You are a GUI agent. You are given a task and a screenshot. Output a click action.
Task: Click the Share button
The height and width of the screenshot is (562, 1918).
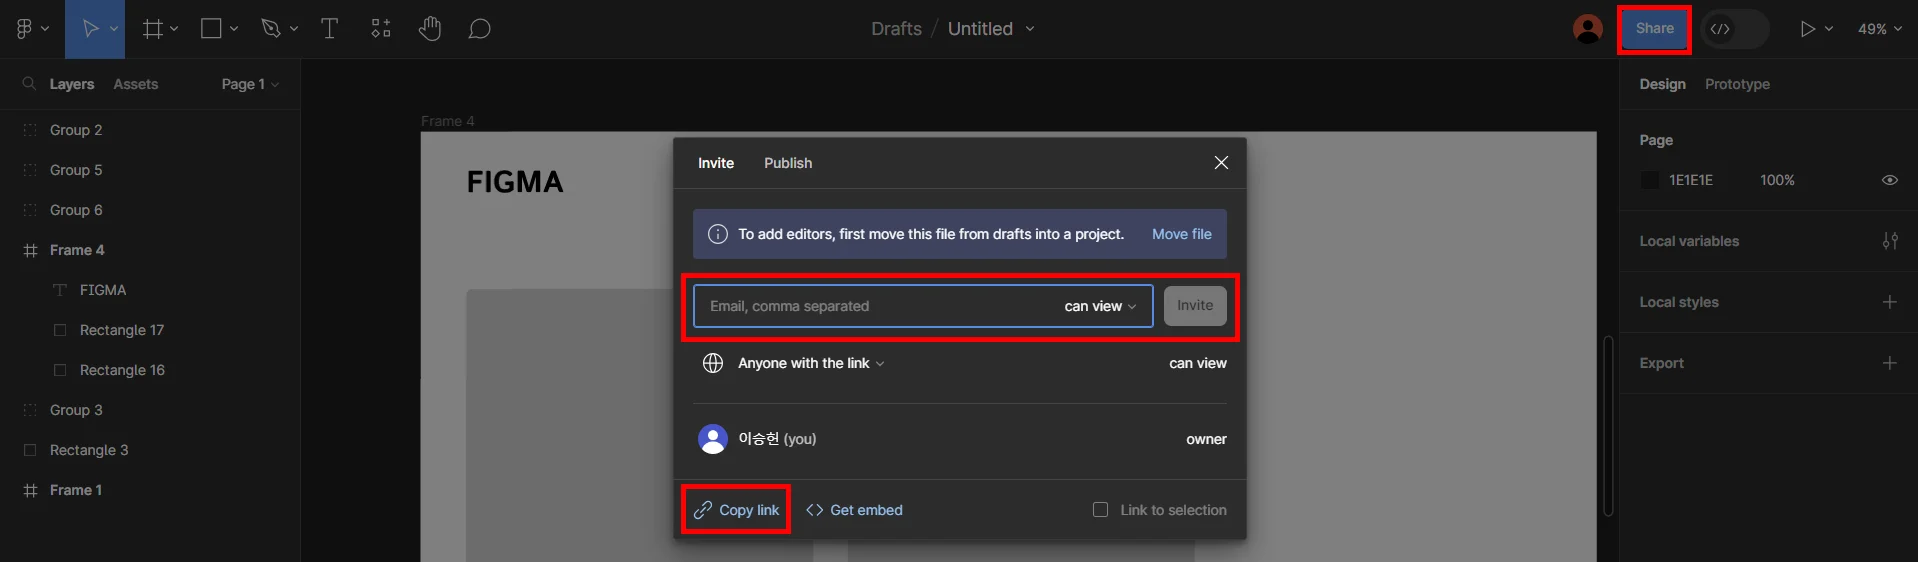pyautogui.click(x=1654, y=29)
